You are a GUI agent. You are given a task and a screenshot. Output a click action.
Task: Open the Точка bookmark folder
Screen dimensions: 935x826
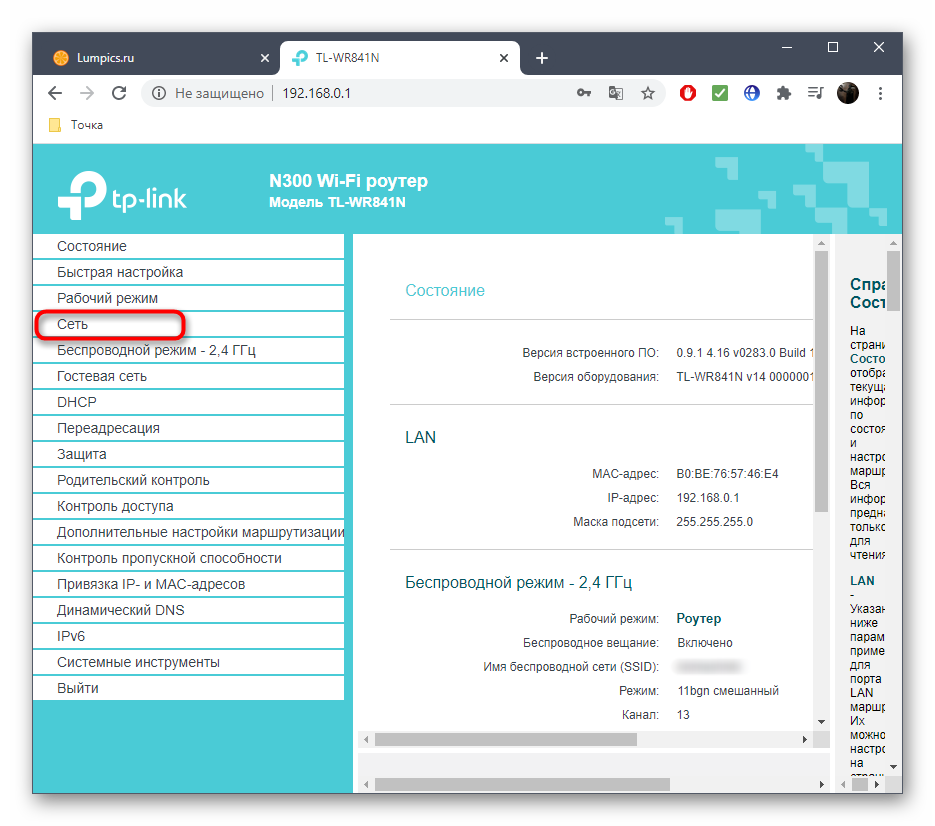[76, 125]
